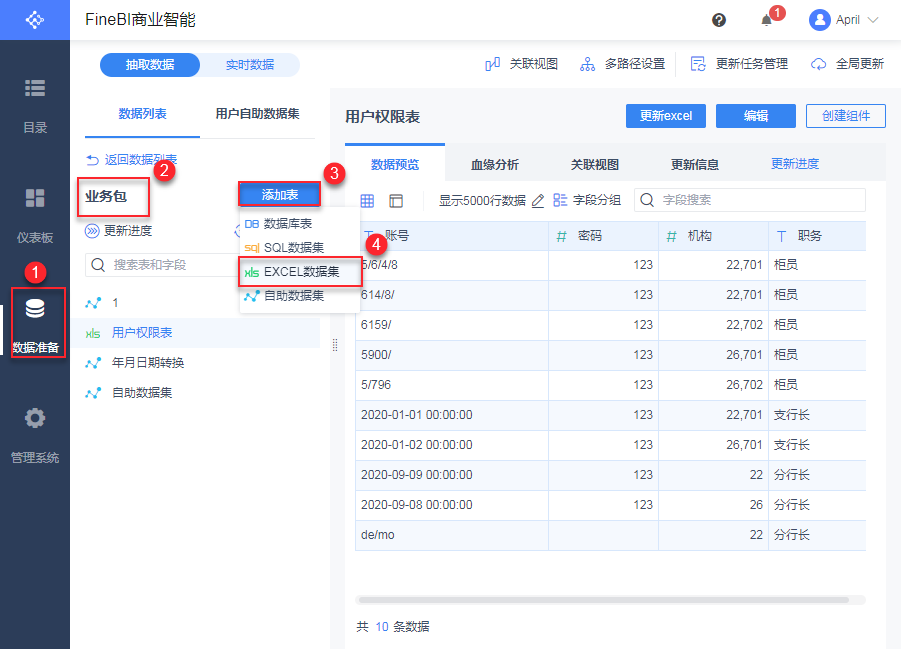Viewport: 901px width, 649px height.
Task: Open the 用户自助数据集 tab
Action: pyautogui.click(x=257, y=114)
